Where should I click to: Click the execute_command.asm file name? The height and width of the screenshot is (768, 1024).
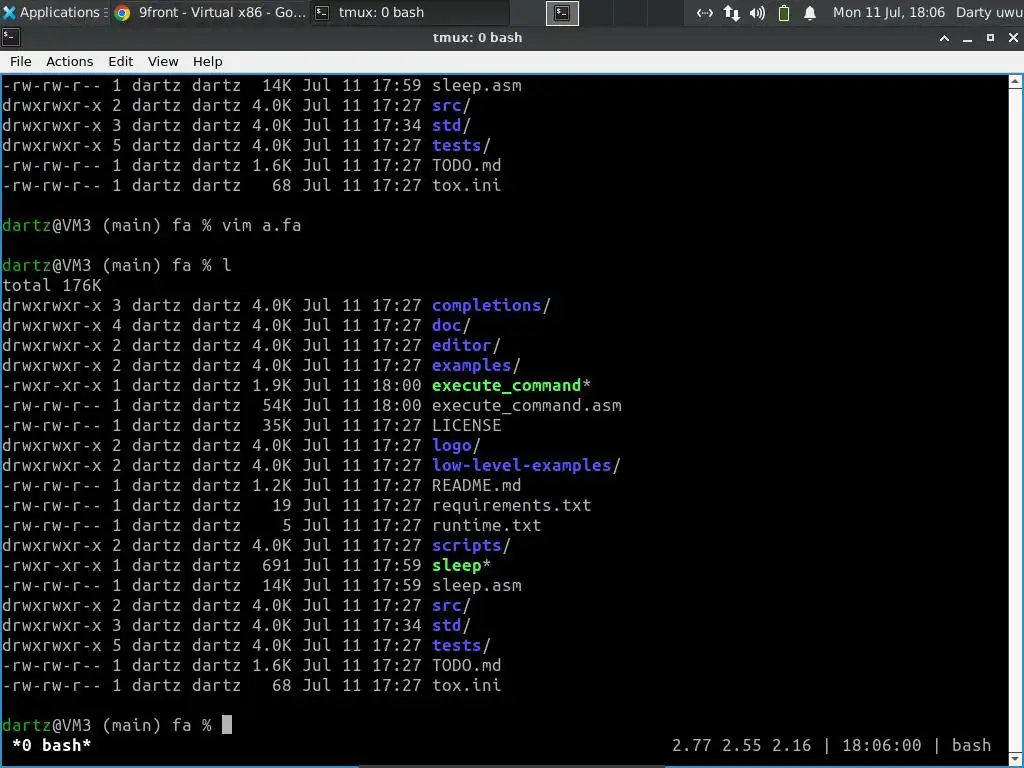[526, 406]
